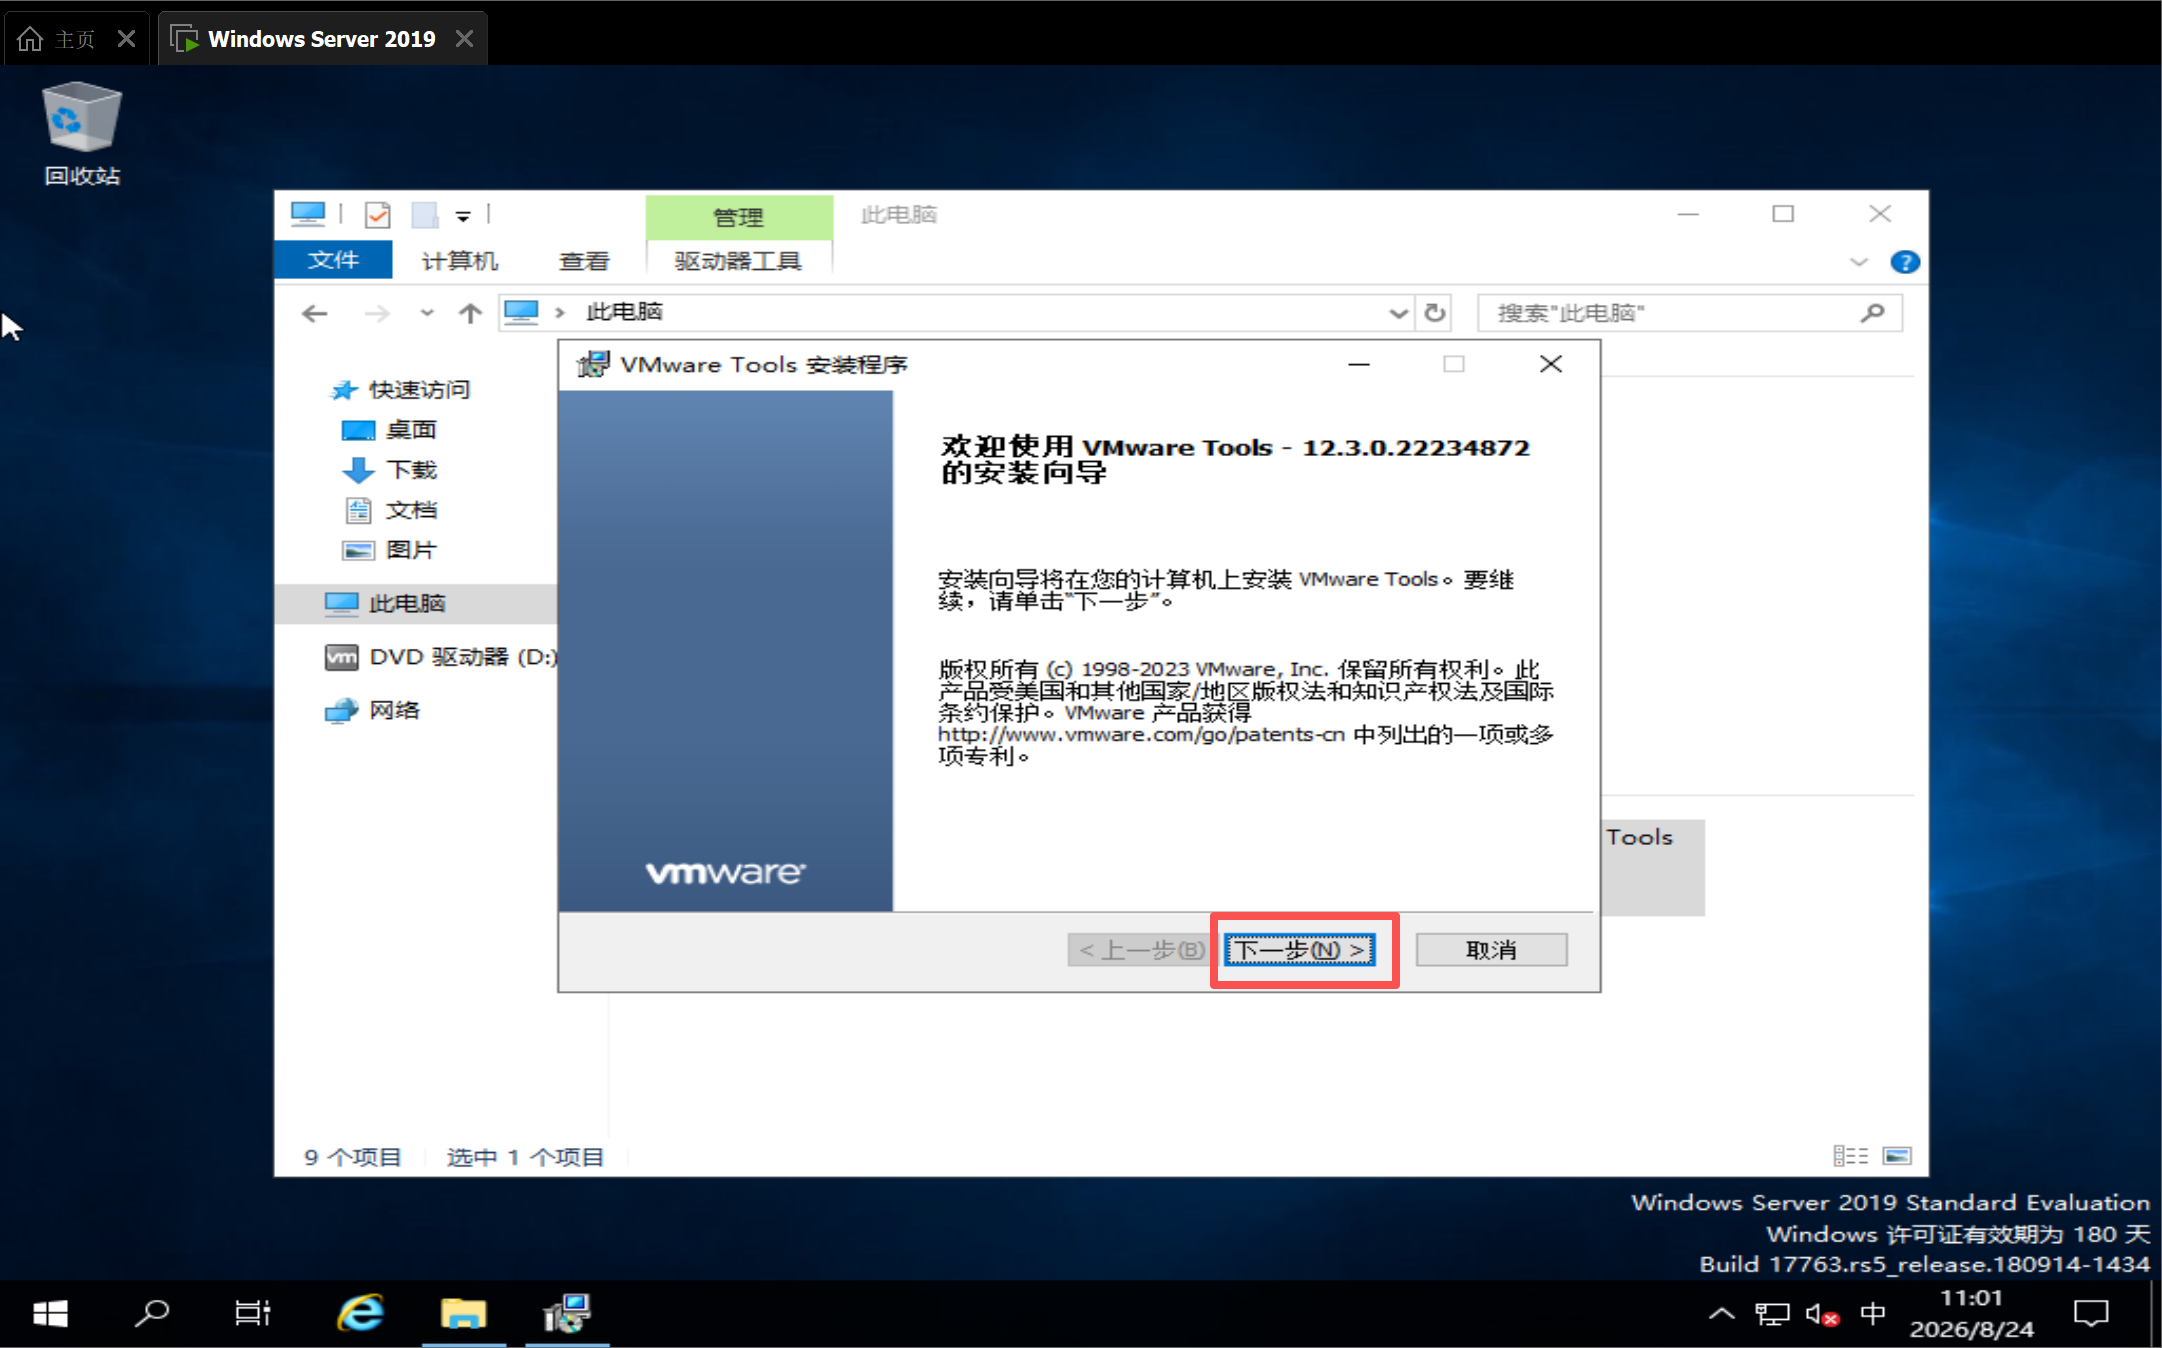Click the muted volume tray icon
The width and height of the screenshot is (2162, 1348).
[x=1822, y=1314]
